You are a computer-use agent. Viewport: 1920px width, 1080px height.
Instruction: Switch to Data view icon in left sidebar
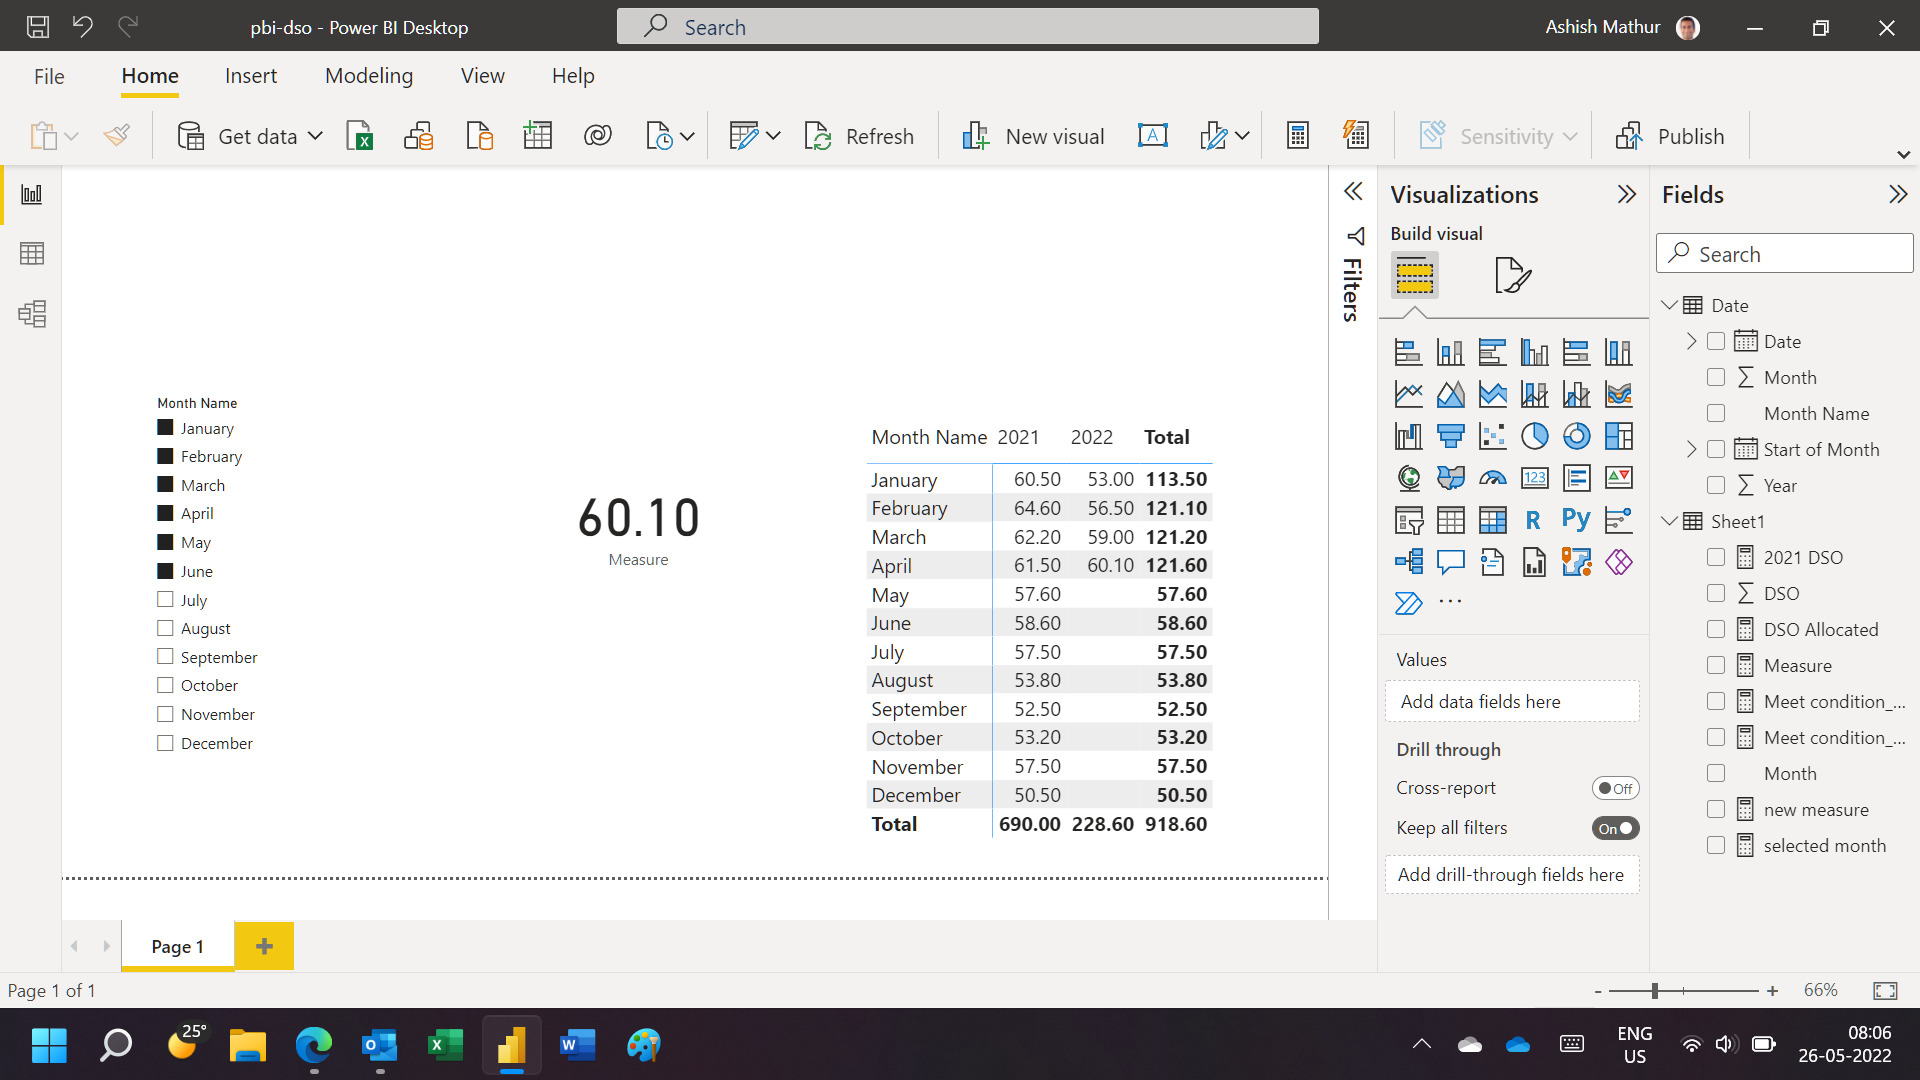[32, 254]
